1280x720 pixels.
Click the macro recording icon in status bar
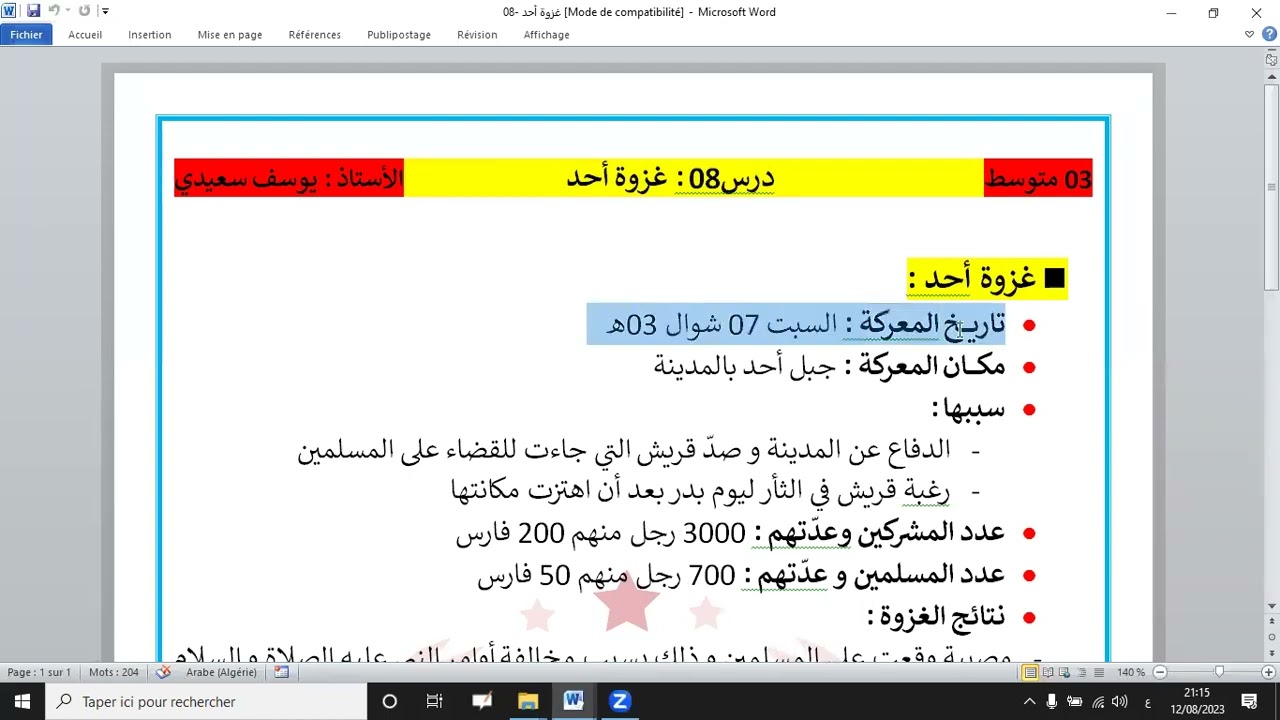pos(282,672)
